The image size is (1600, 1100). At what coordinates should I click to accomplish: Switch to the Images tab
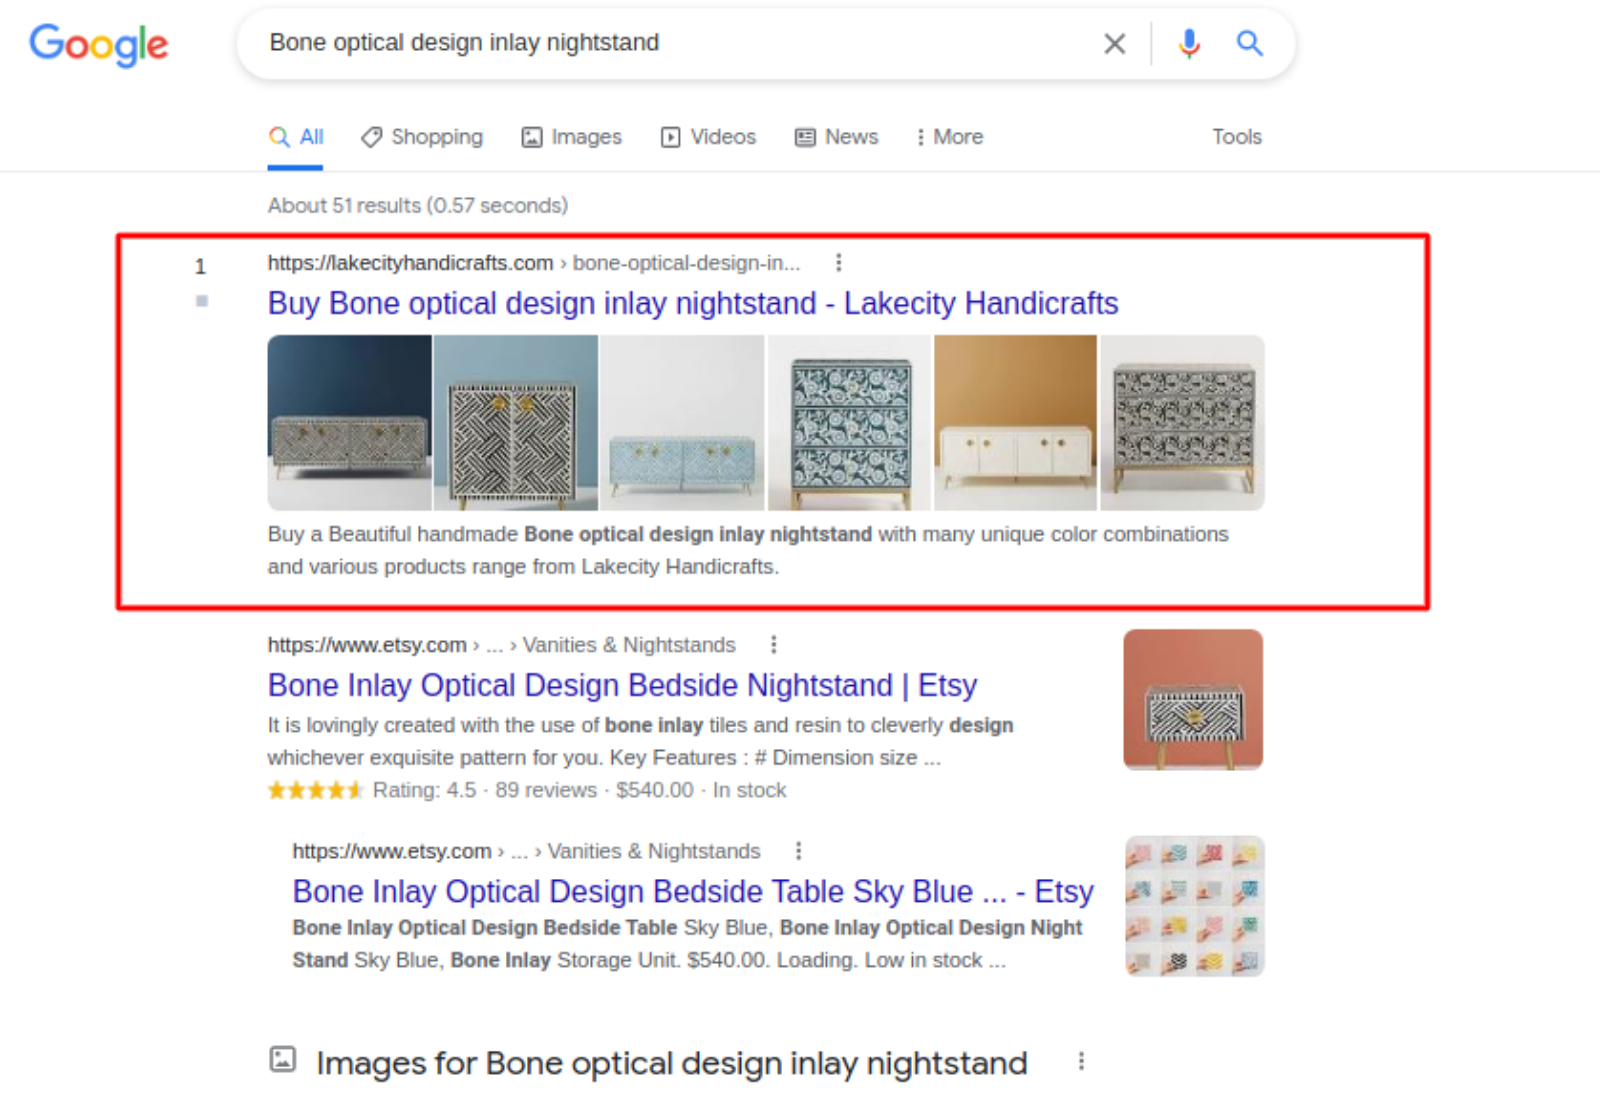point(572,137)
